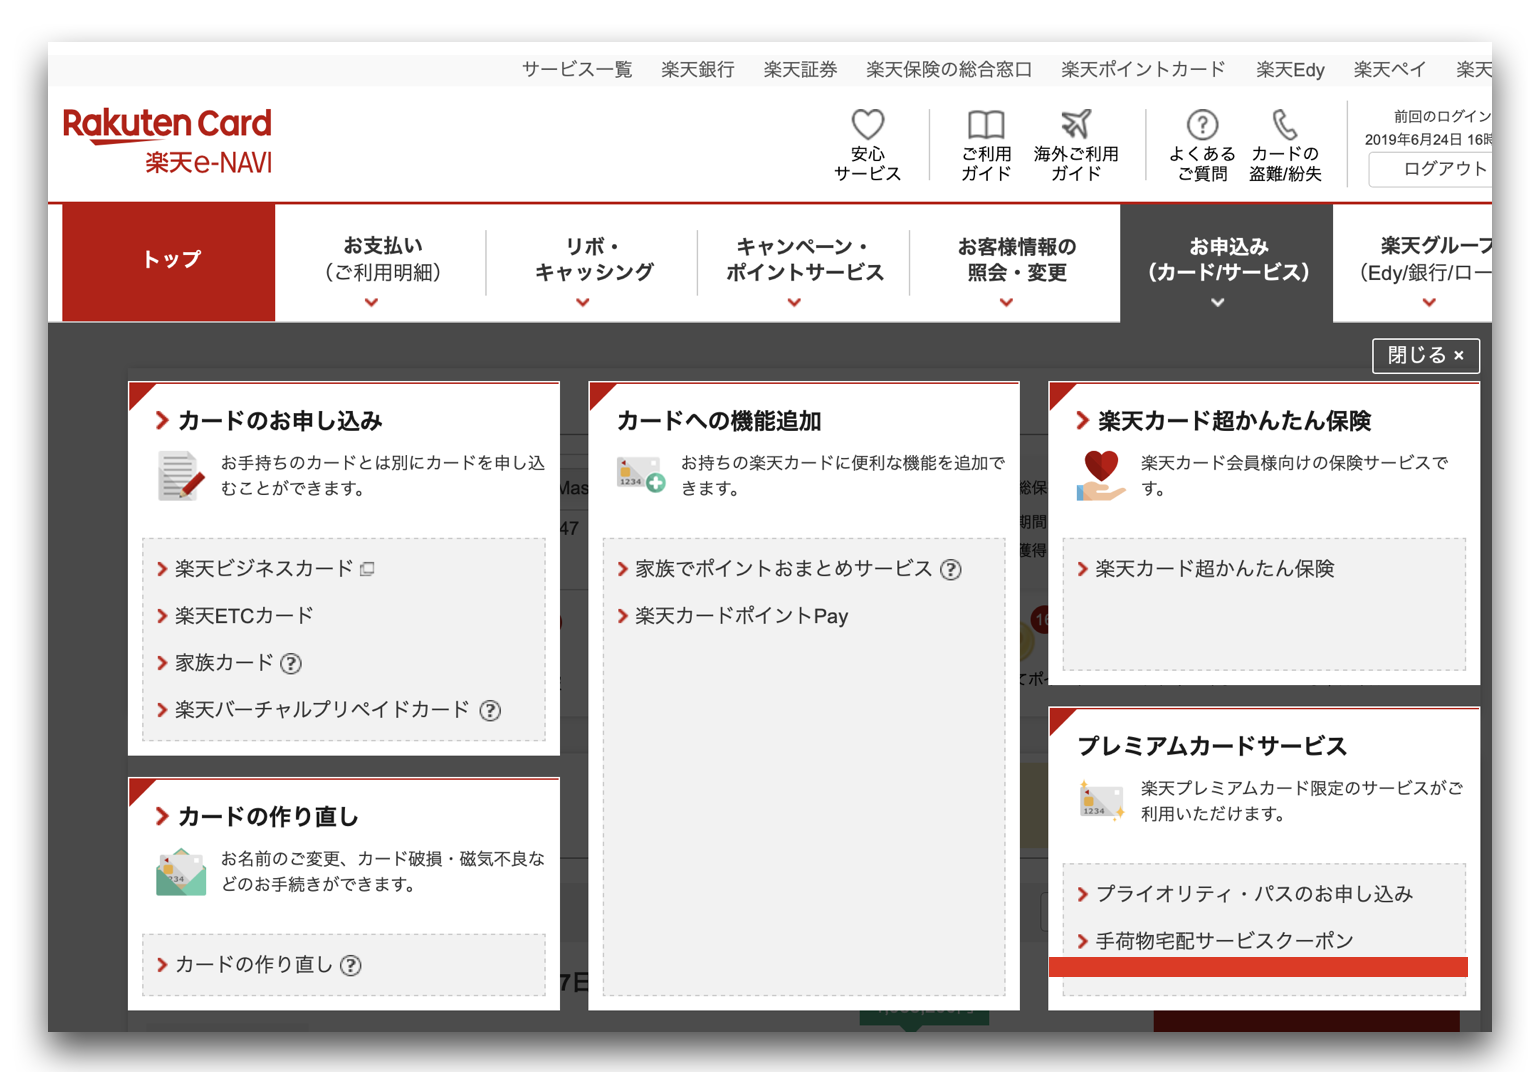
Task: Open サービス一覧 in the top bar
Action: point(577,69)
